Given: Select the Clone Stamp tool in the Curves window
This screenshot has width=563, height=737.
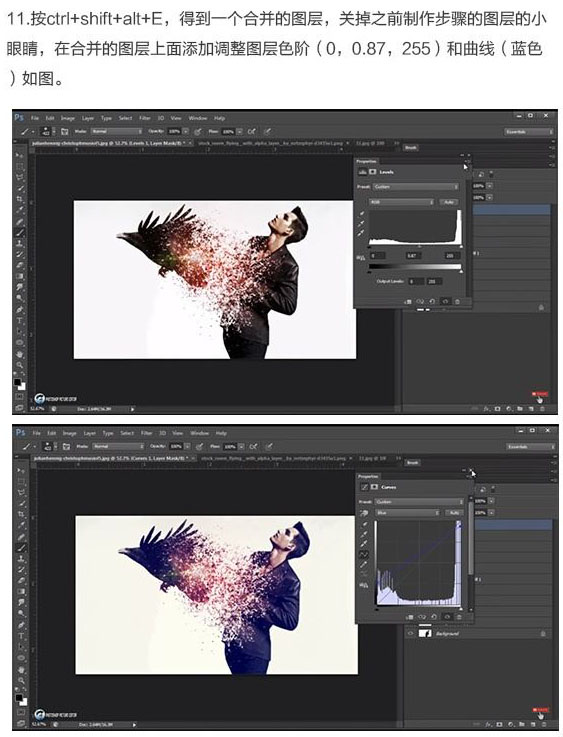Looking at the screenshot, I should point(21,559).
